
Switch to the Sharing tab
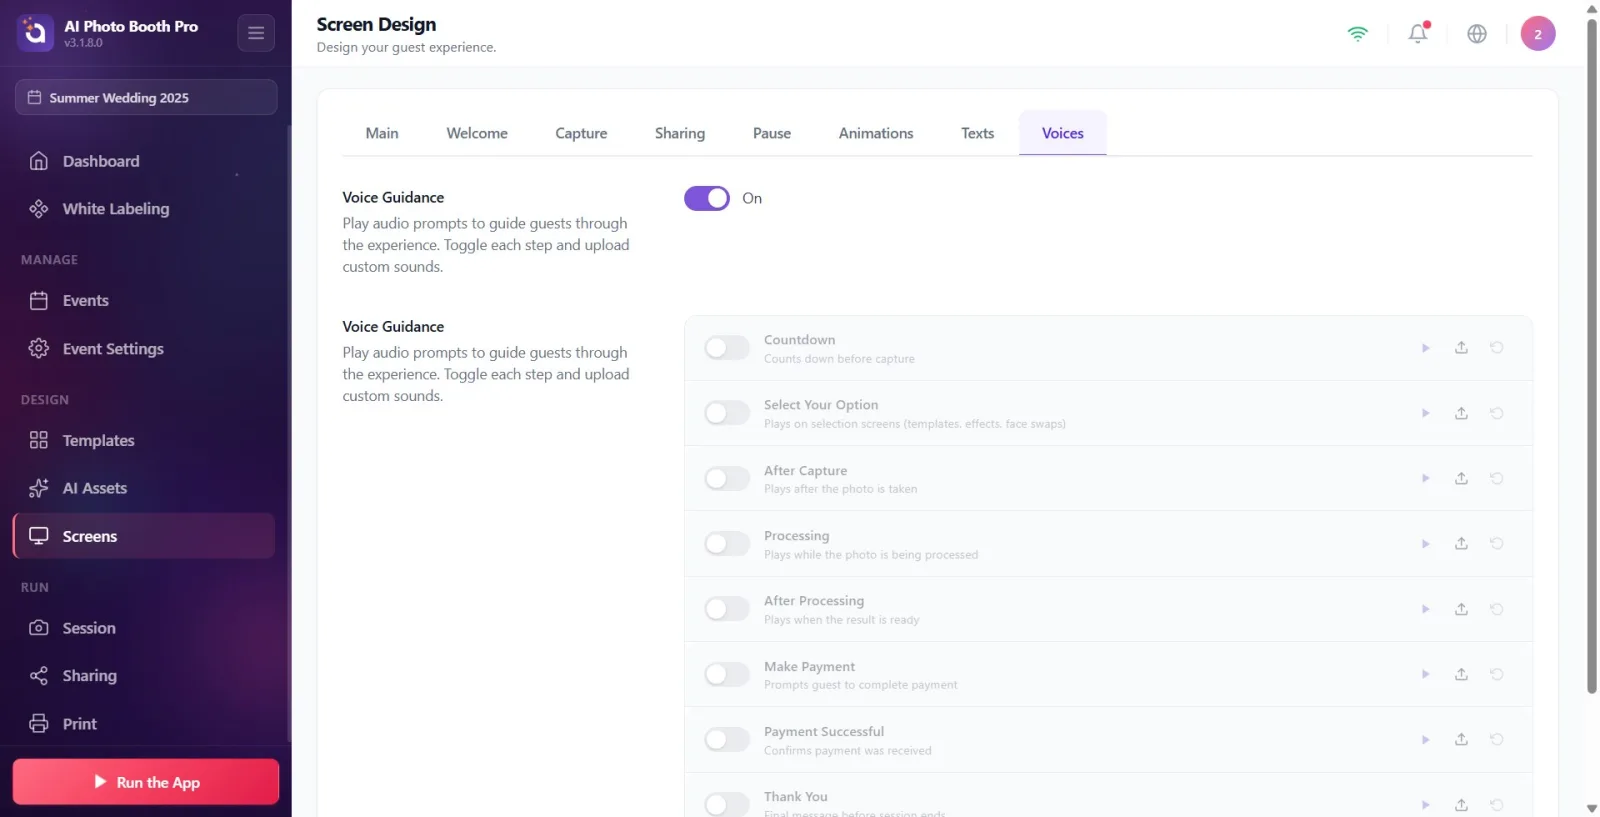(680, 133)
